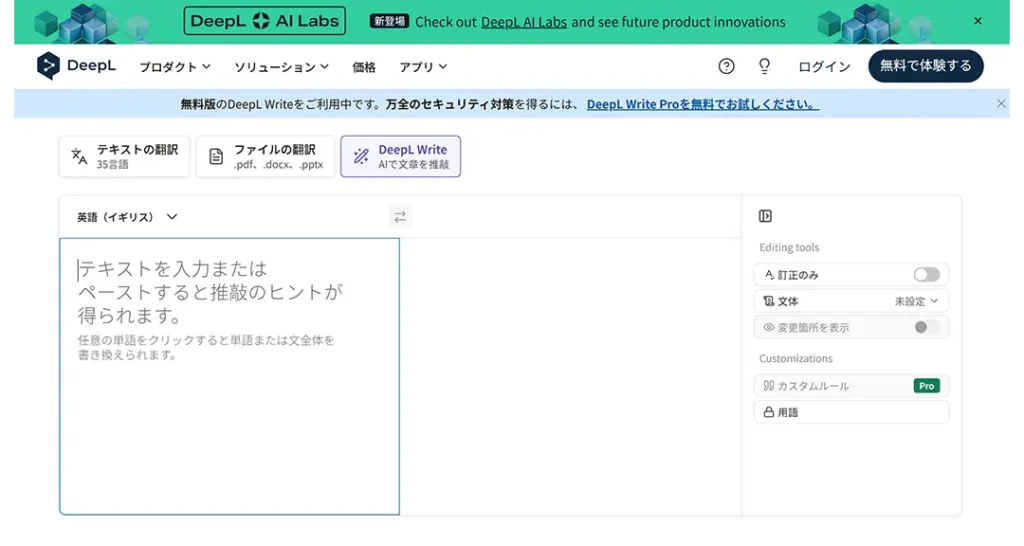Open the プロダクト menu
Image resolution: width=1024 pixels, height=546 pixels.
pos(175,67)
